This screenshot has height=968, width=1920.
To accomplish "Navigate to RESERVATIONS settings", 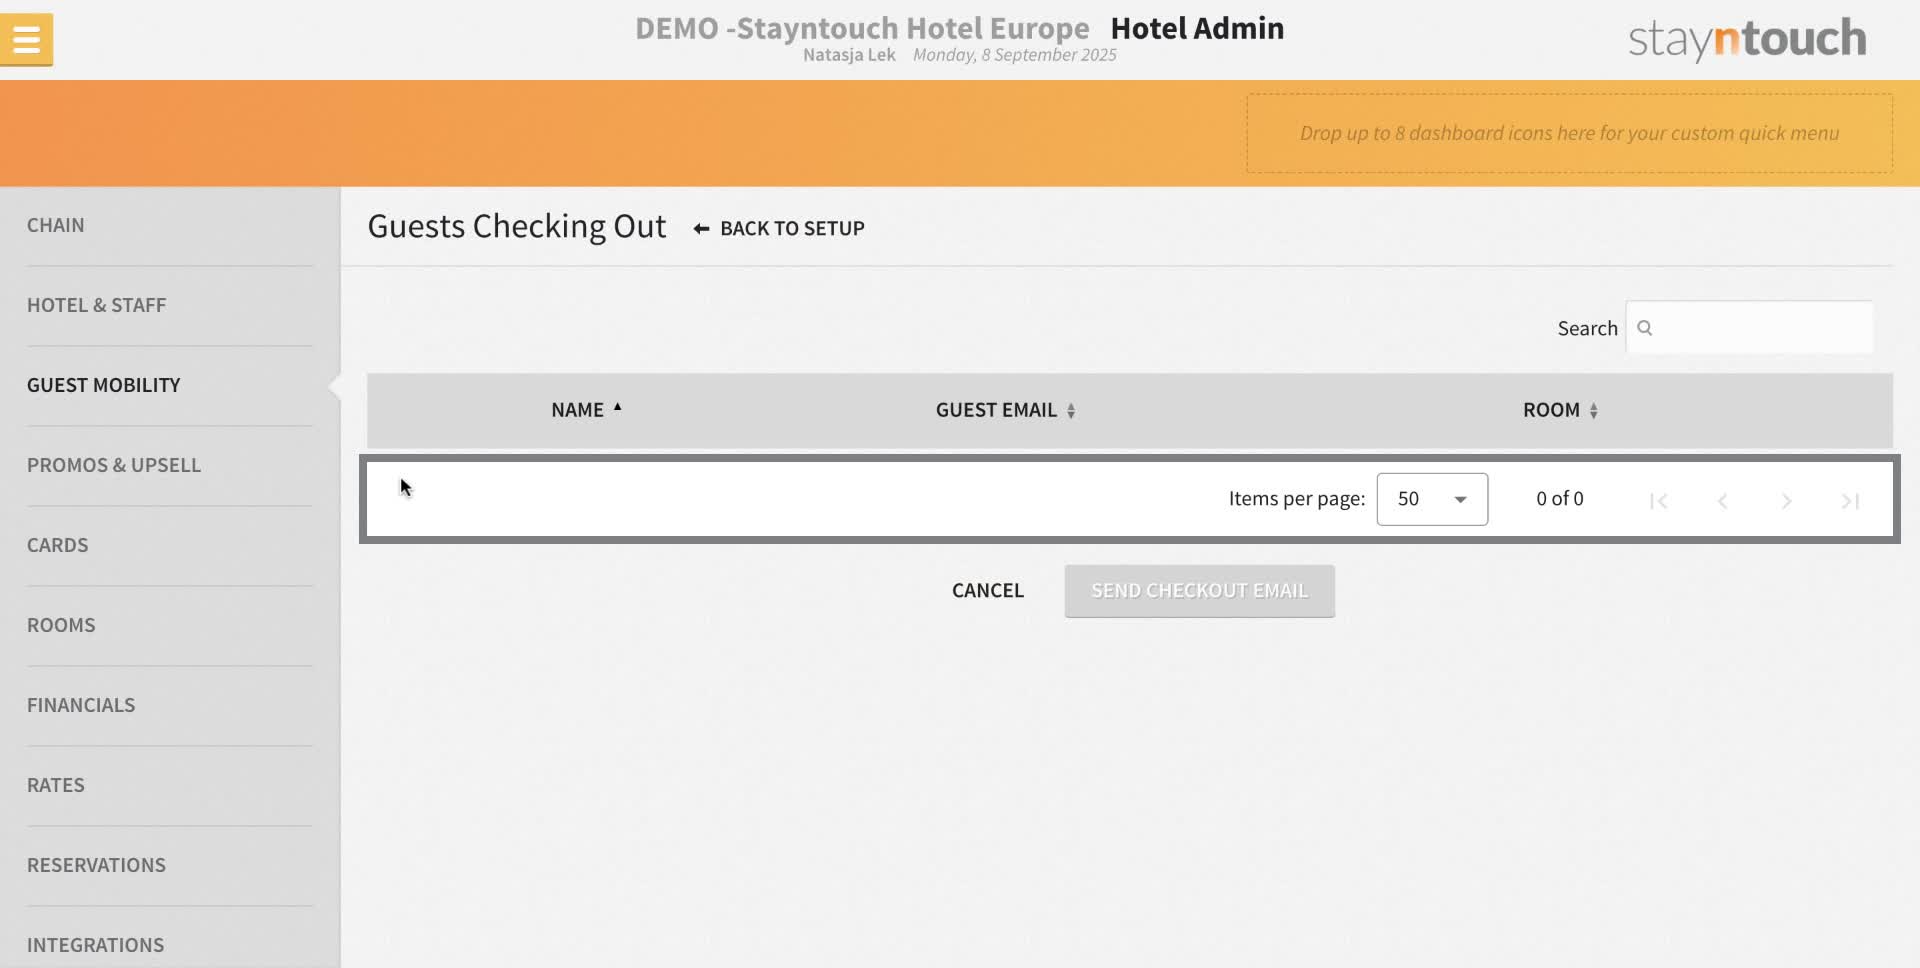I will point(96,864).
